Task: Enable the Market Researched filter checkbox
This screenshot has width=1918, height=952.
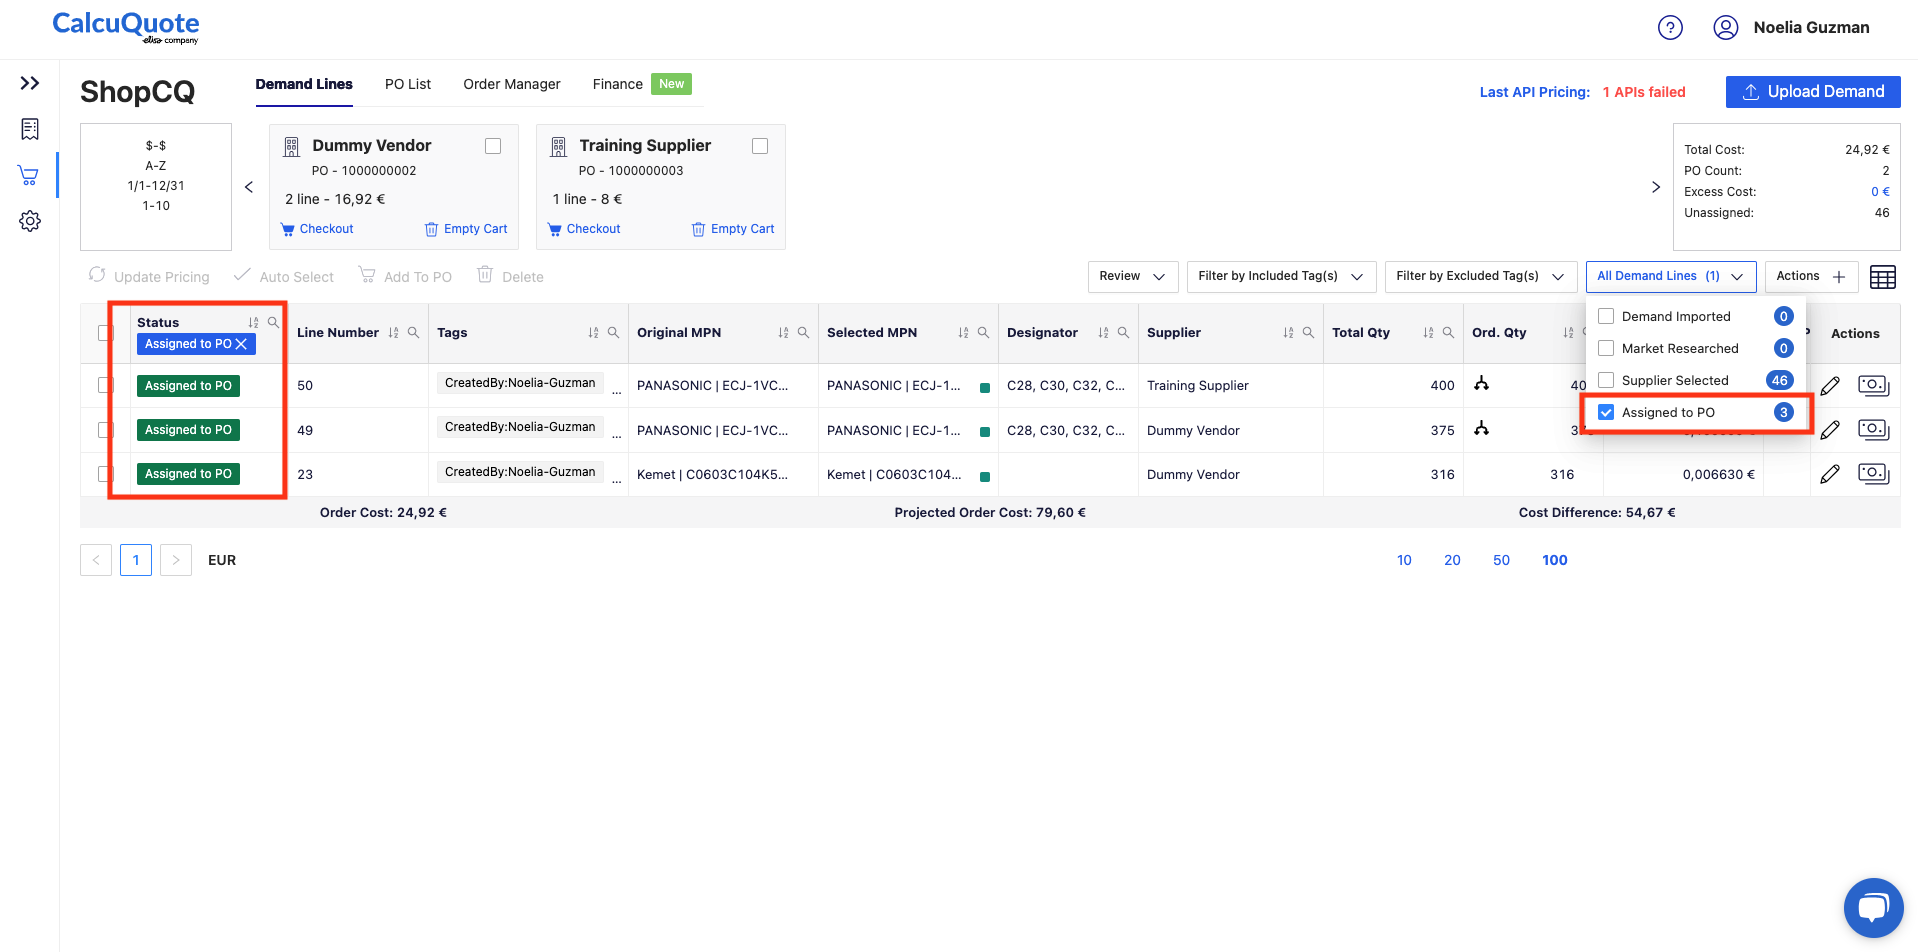Action: click(x=1606, y=348)
